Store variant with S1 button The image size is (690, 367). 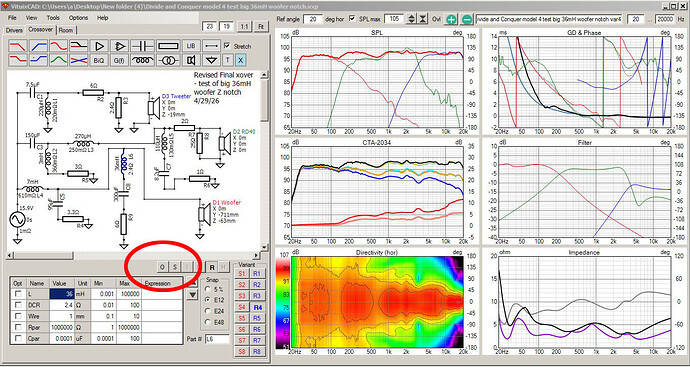coord(242,274)
